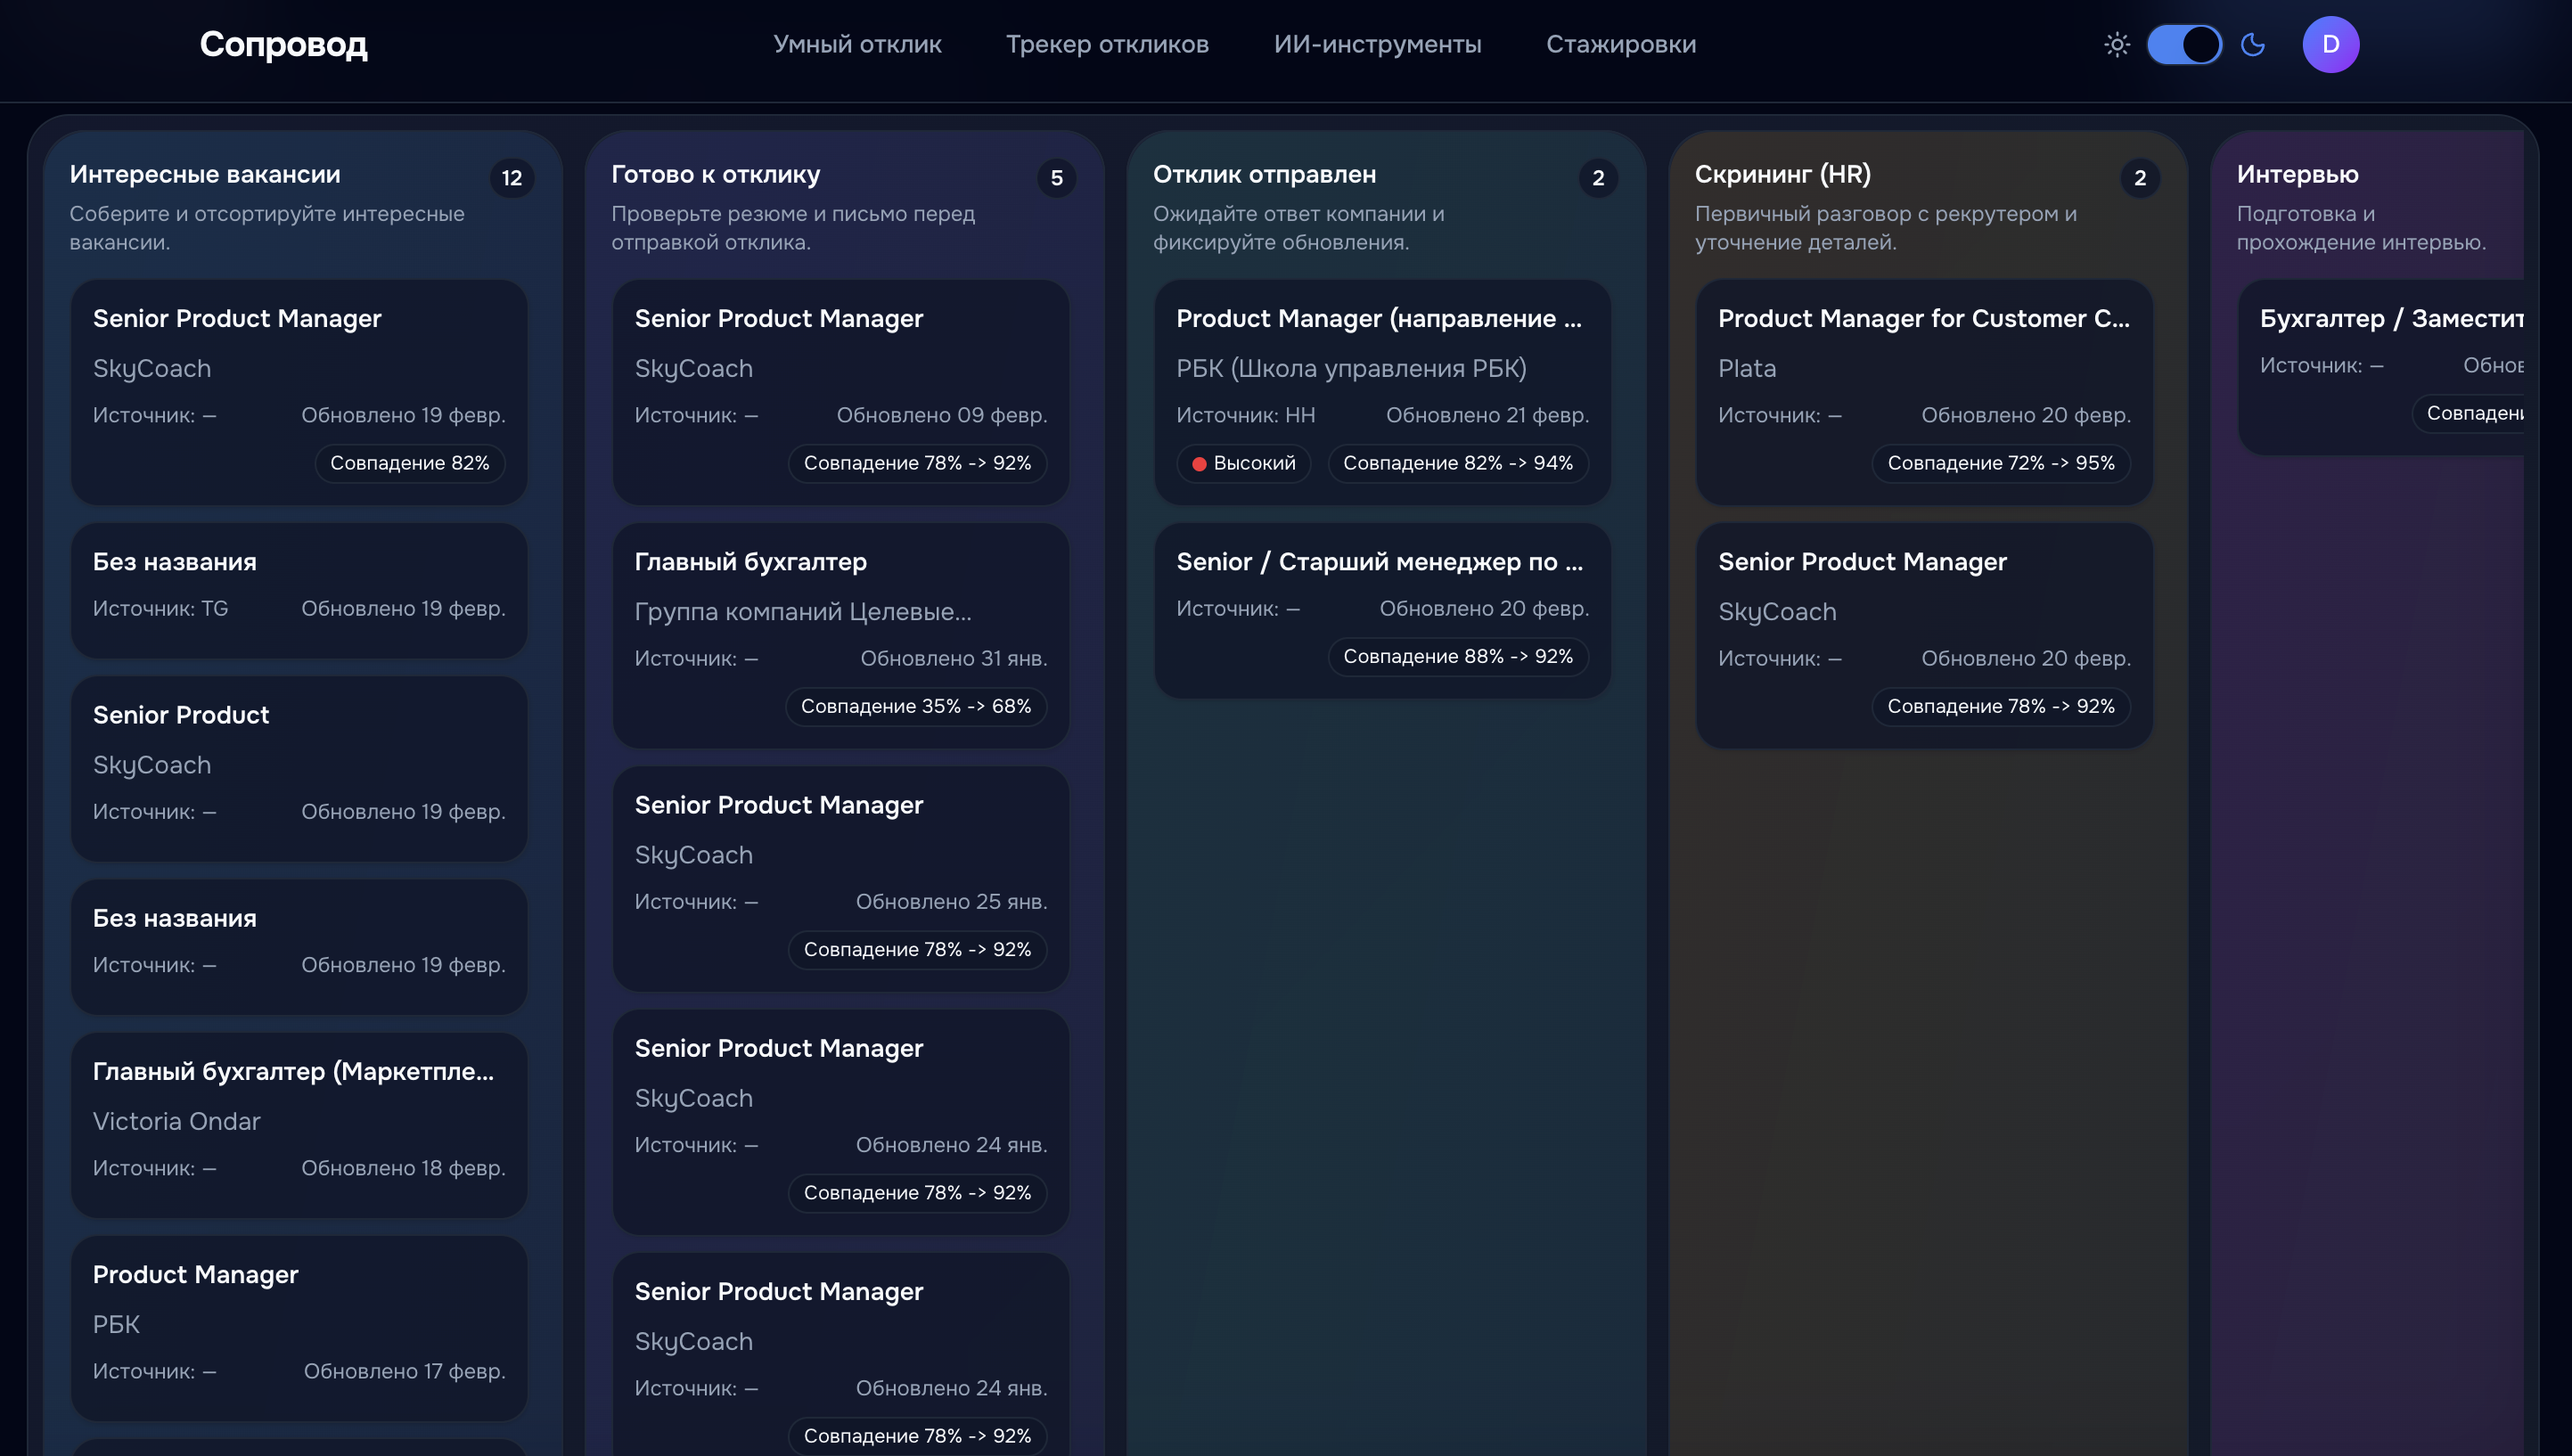The height and width of the screenshot is (1456, 2572).
Task: Click the Готово к отклику count badge 5
Action: coord(1056,178)
